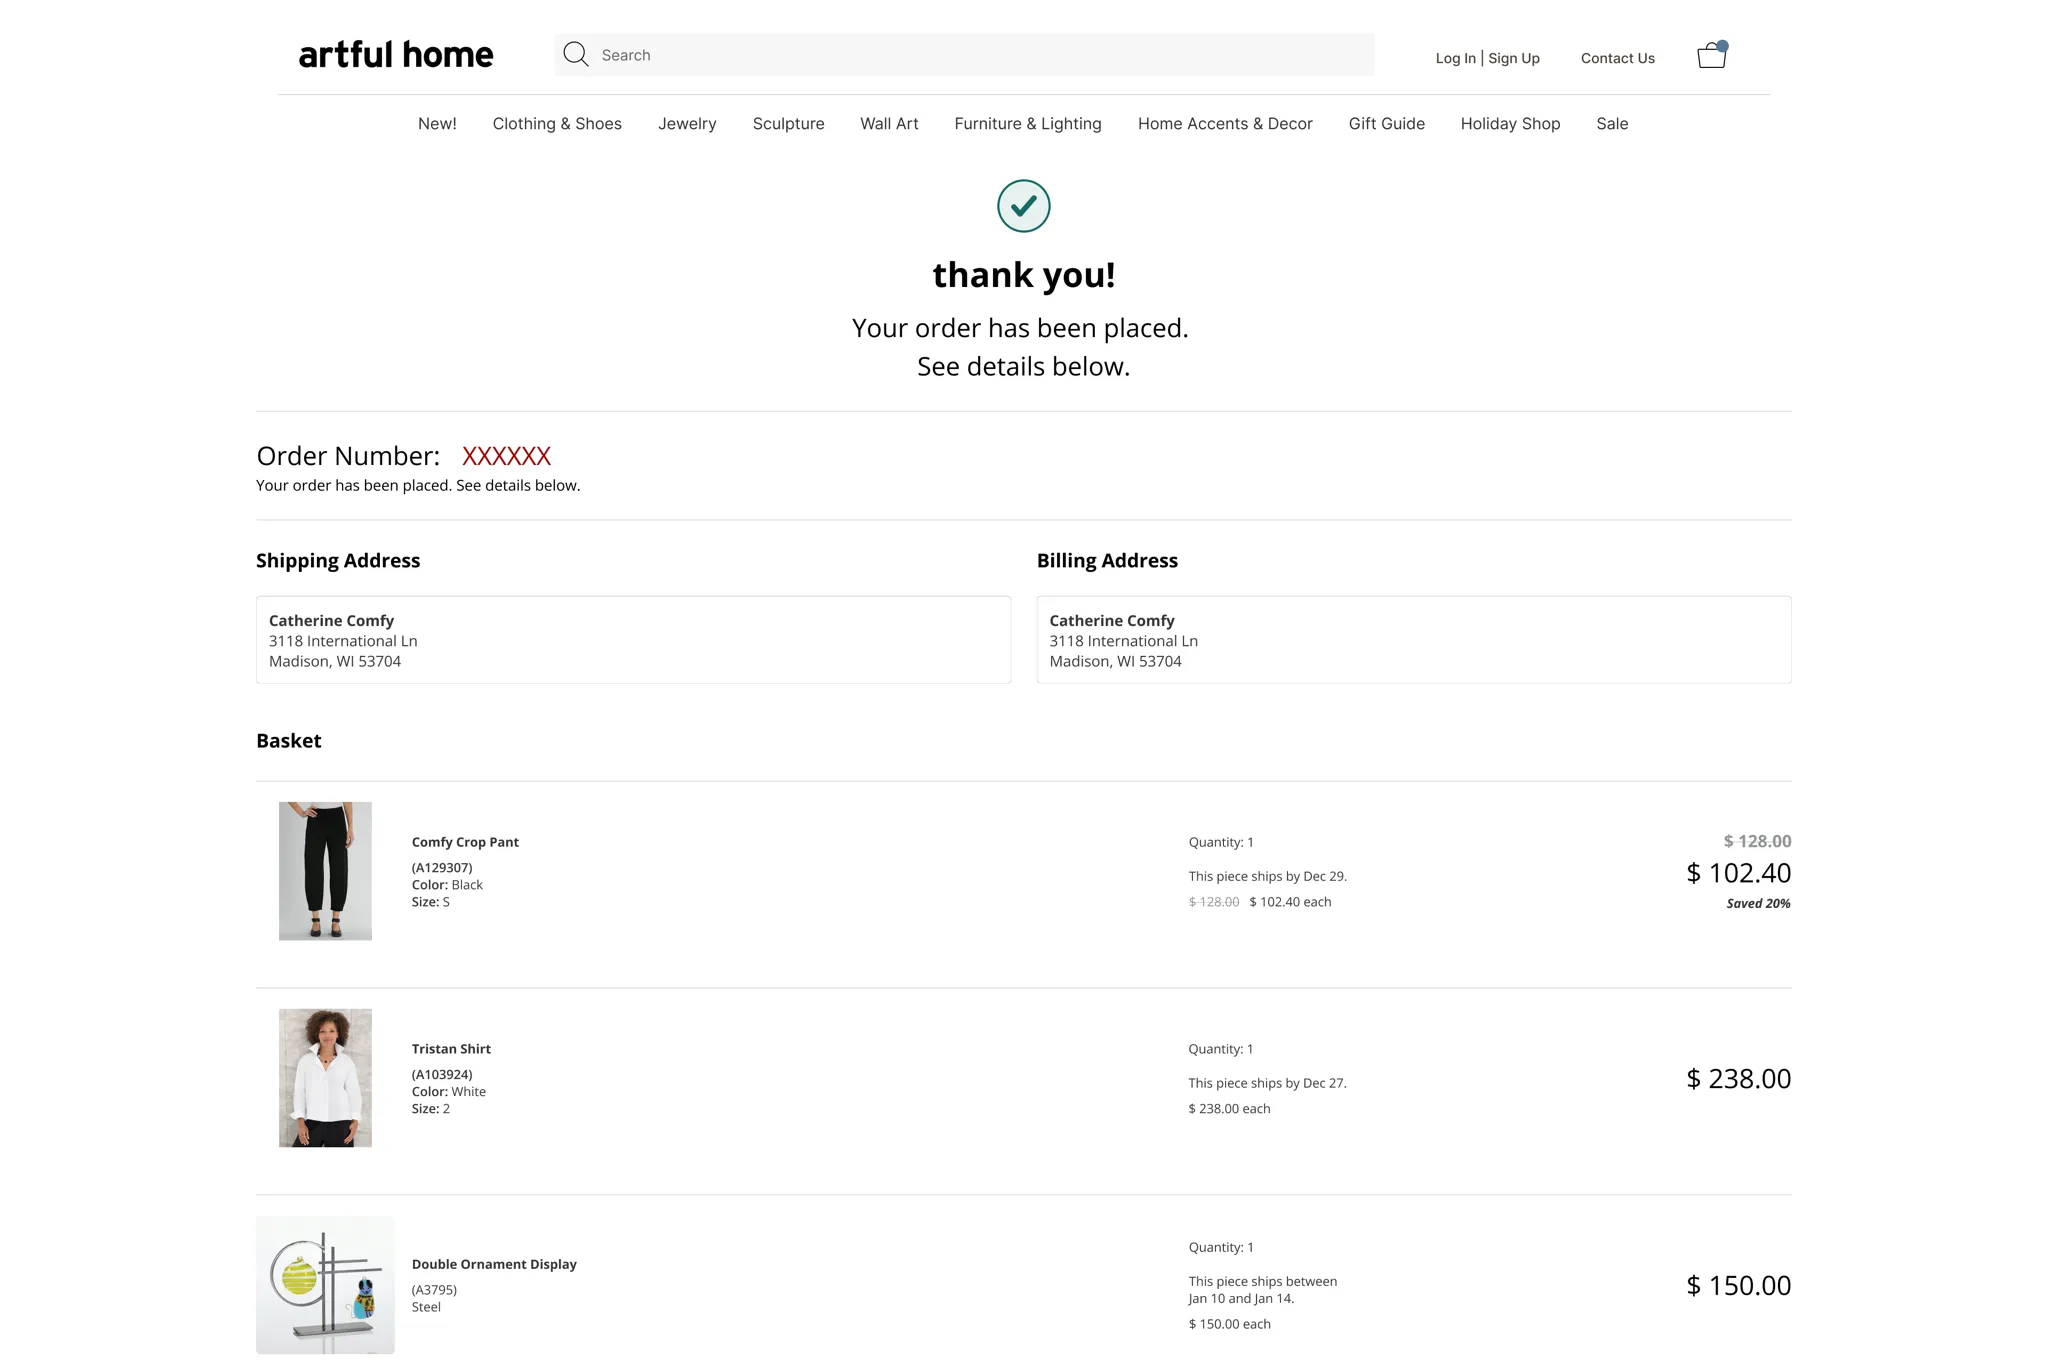Click the Sign Up link
The image size is (2048, 1365).
click(1514, 58)
